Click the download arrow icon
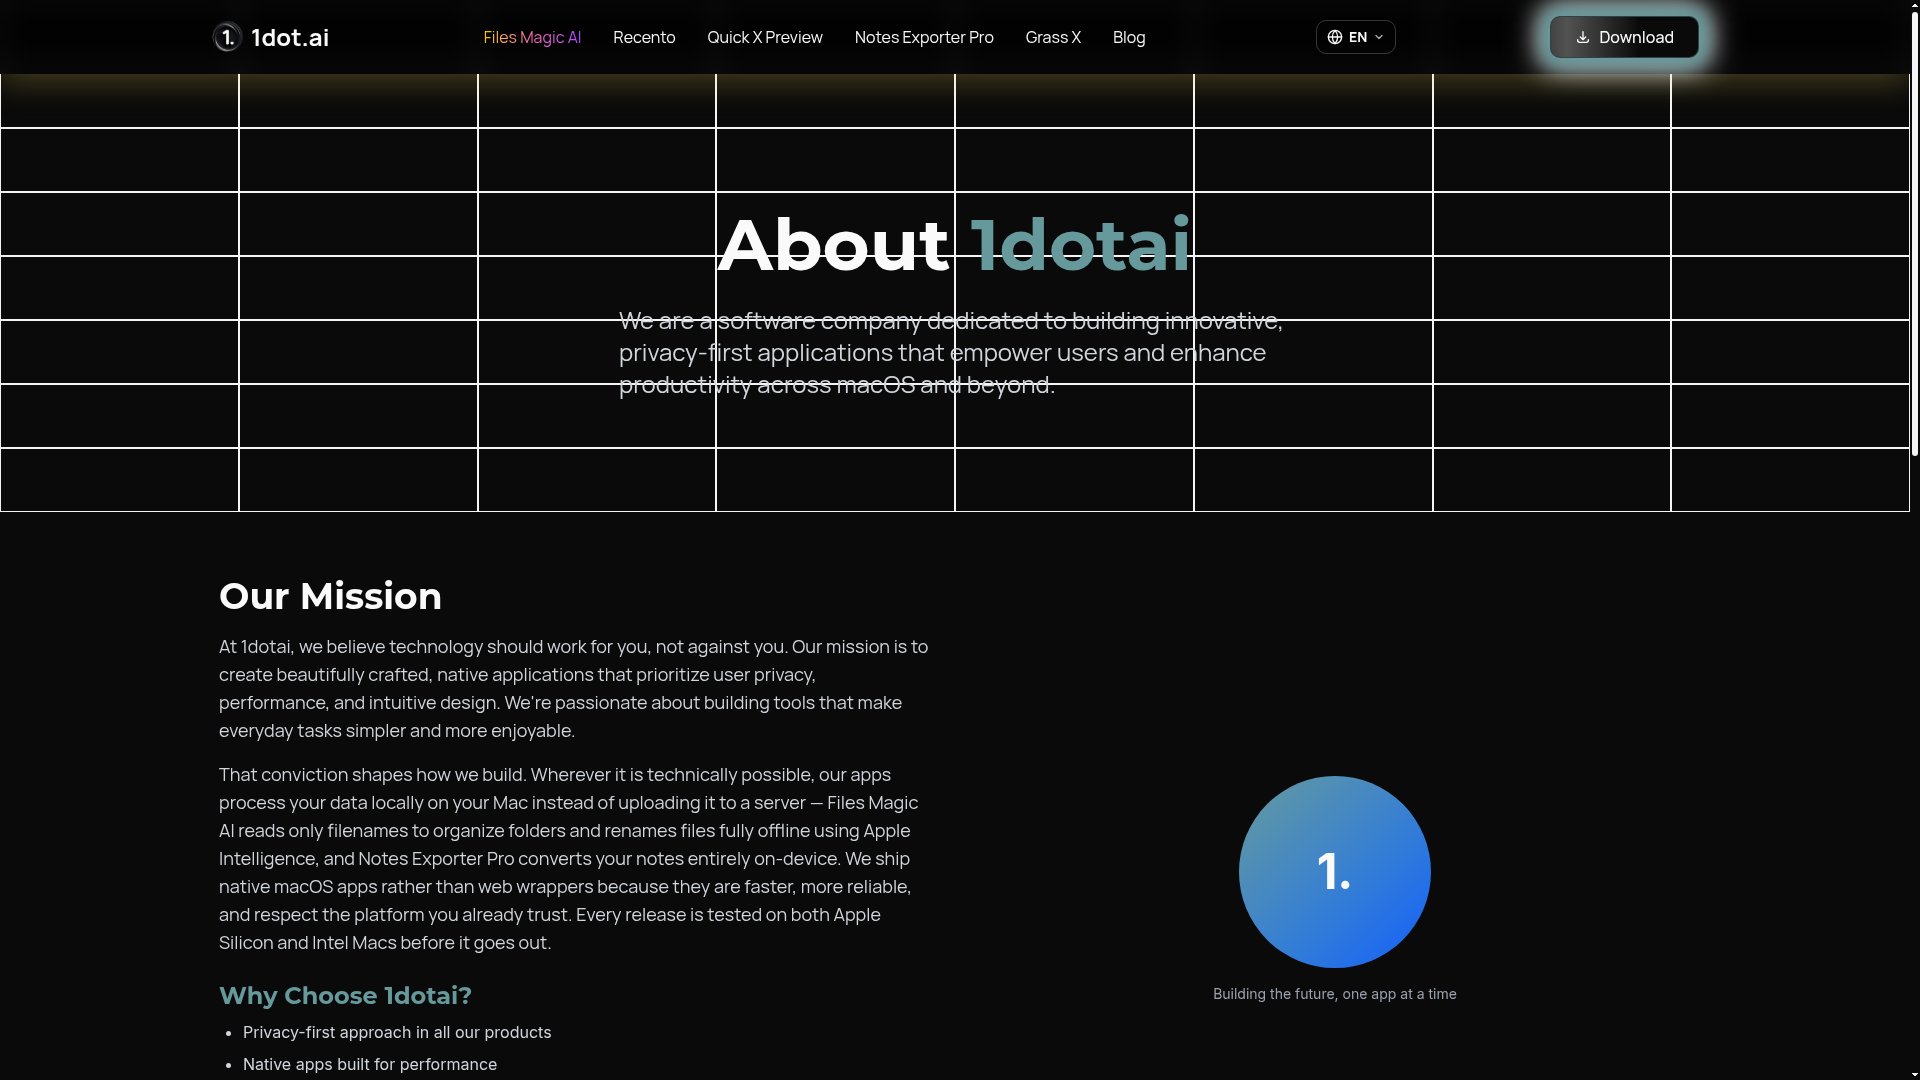The height and width of the screenshot is (1080, 1920). [1583, 37]
